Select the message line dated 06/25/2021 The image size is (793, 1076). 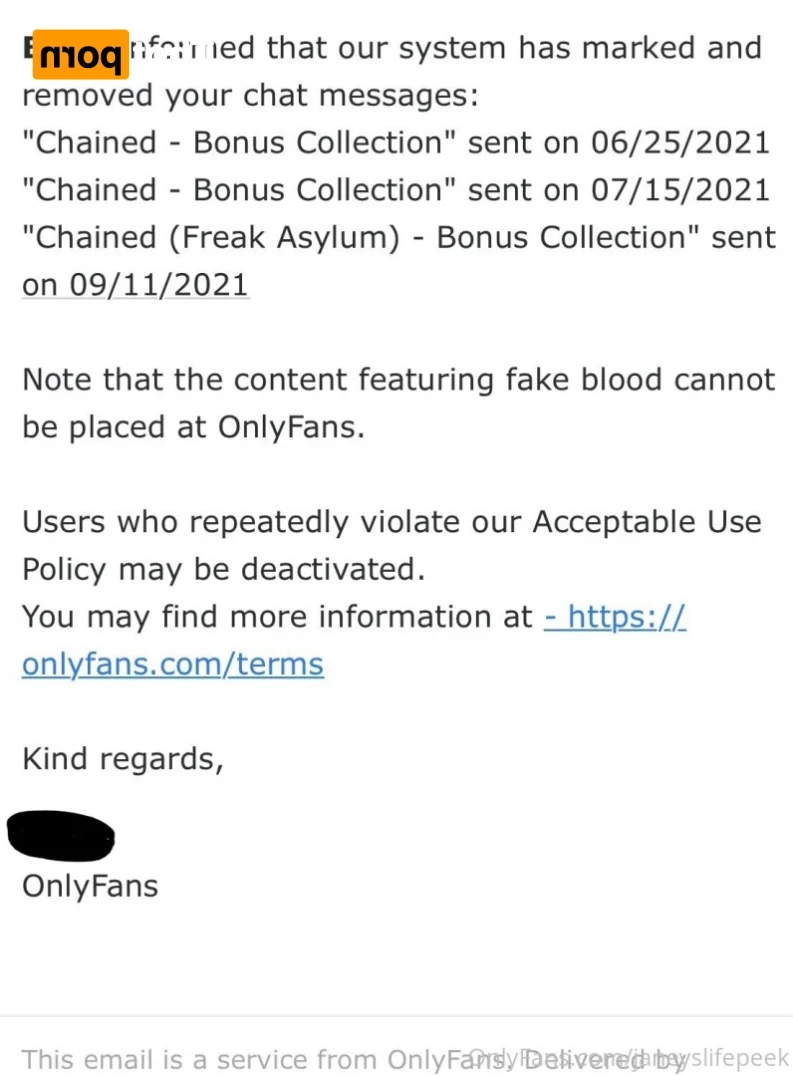point(396,143)
